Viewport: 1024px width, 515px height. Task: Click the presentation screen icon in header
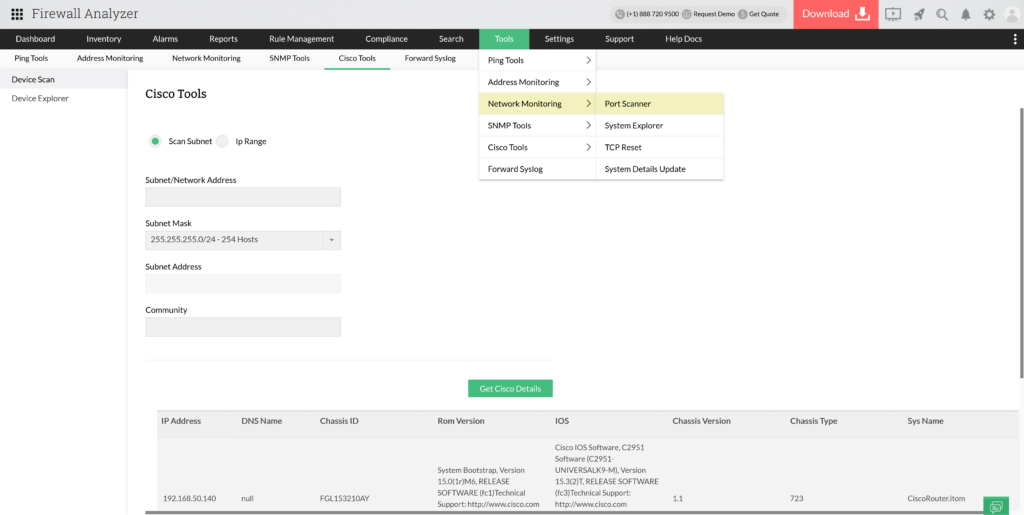click(893, 14)
